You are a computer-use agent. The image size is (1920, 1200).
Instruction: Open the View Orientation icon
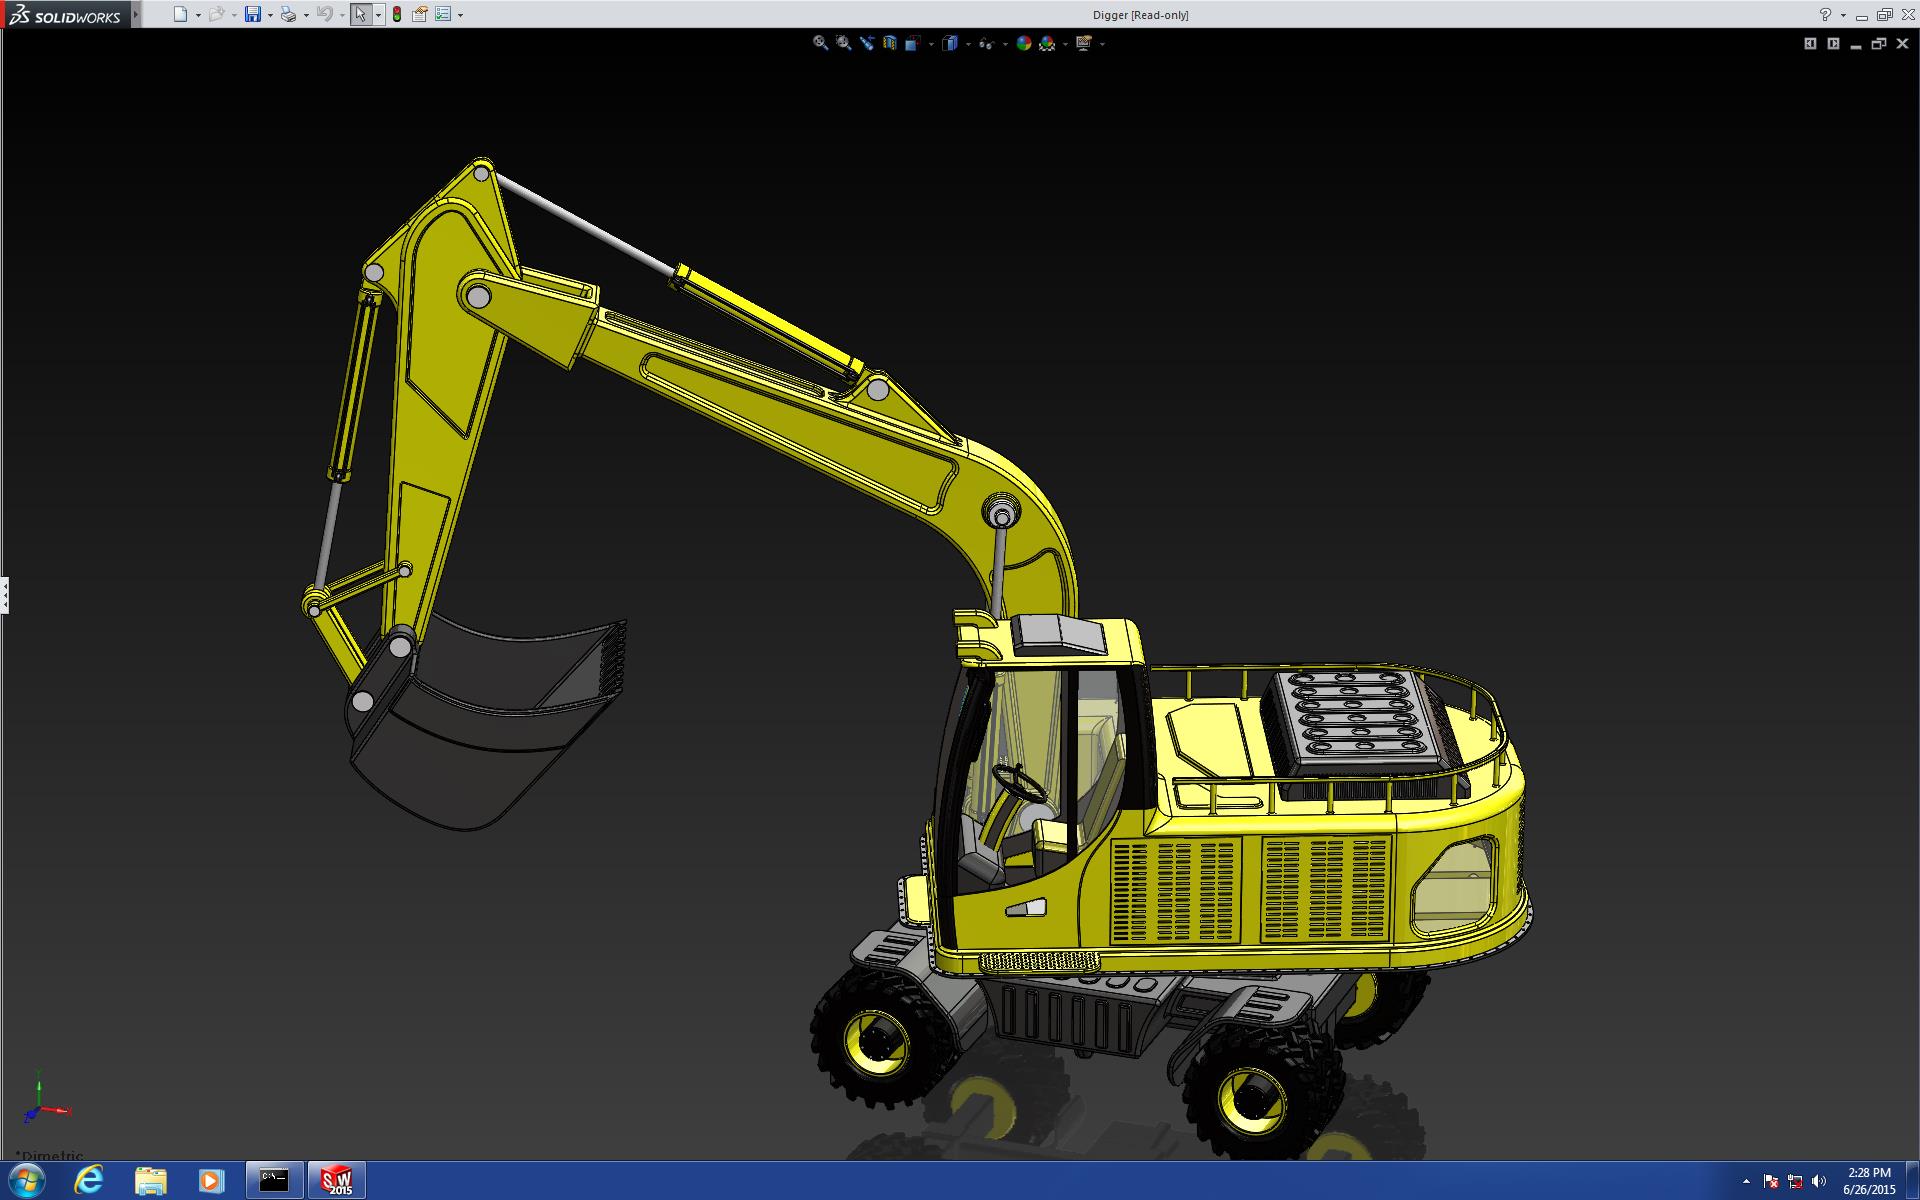pyautogui.click(x=912, y=43)
